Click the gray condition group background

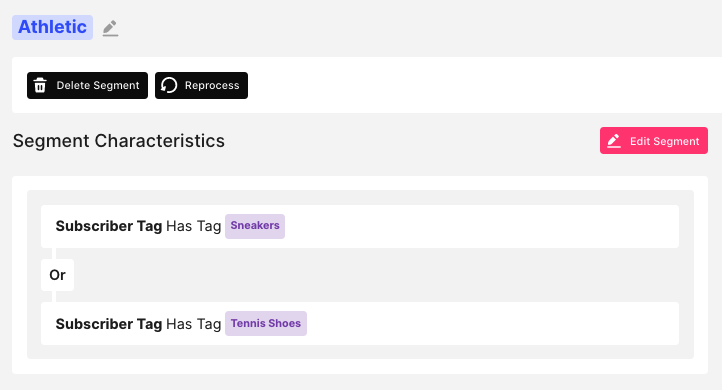[x=368, y=275]
